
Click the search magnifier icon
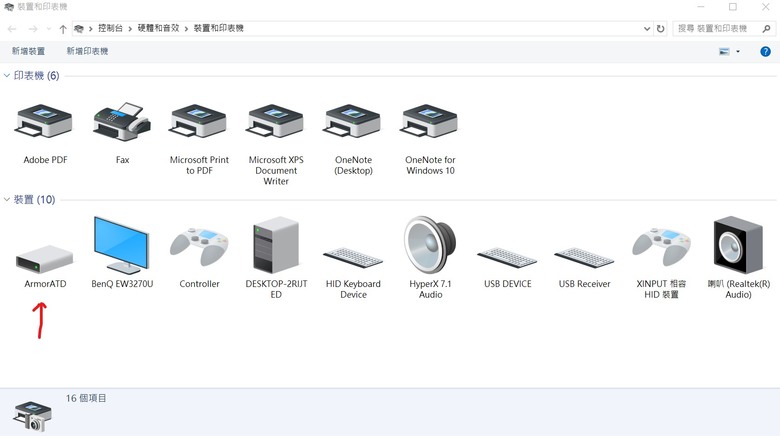tap(766, 29)
